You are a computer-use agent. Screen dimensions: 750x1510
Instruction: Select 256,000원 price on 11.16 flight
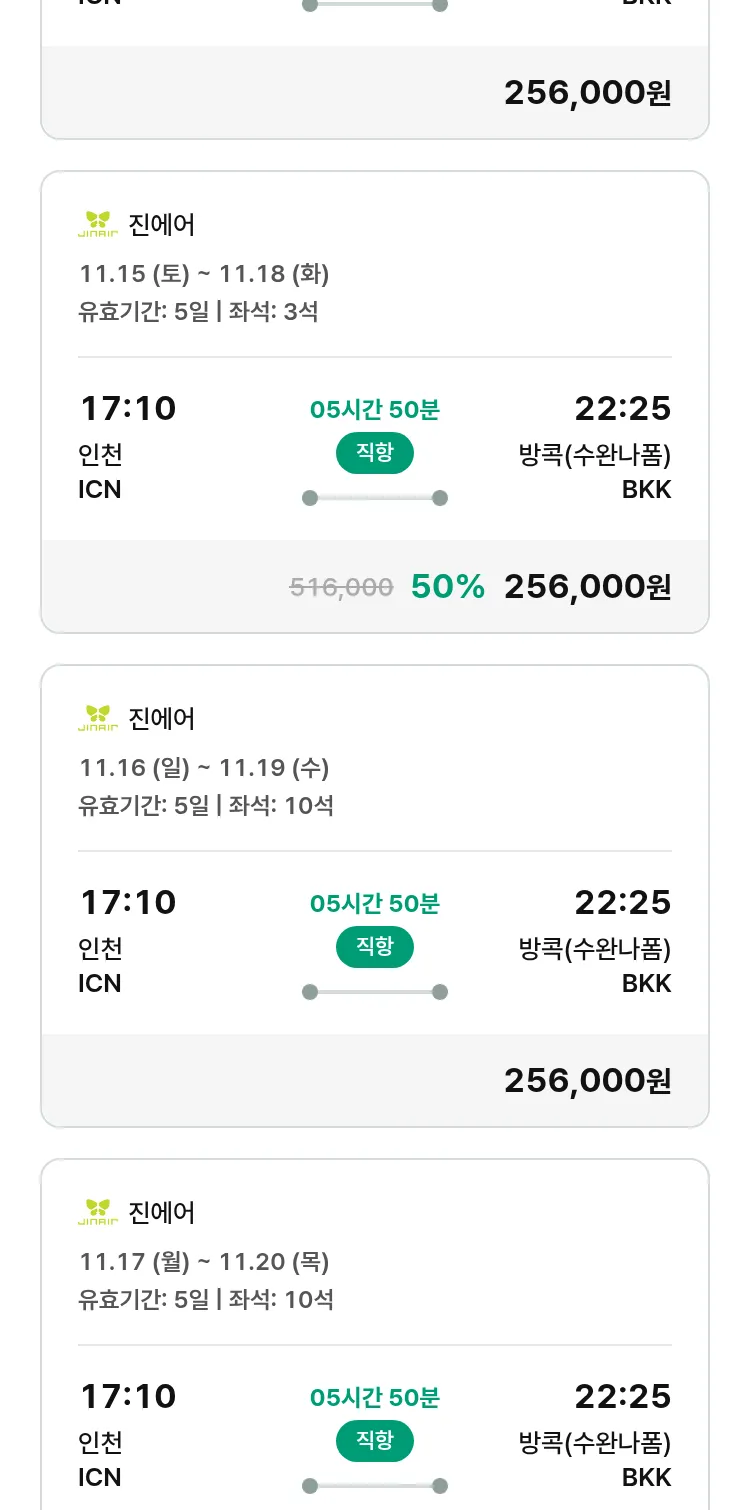(x=587, y=1081)
